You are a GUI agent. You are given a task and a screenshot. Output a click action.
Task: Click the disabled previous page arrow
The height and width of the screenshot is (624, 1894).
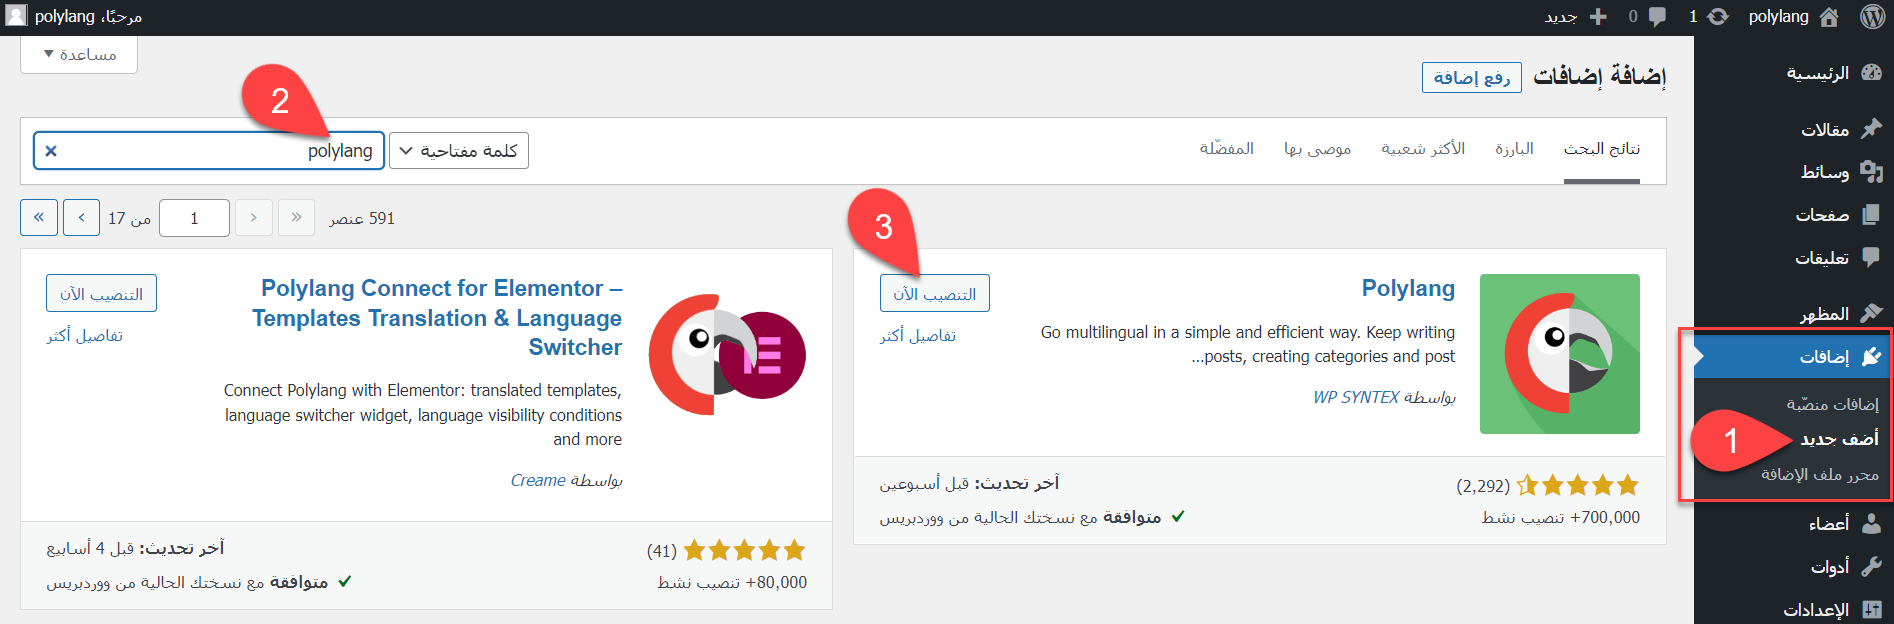point(254,217)
